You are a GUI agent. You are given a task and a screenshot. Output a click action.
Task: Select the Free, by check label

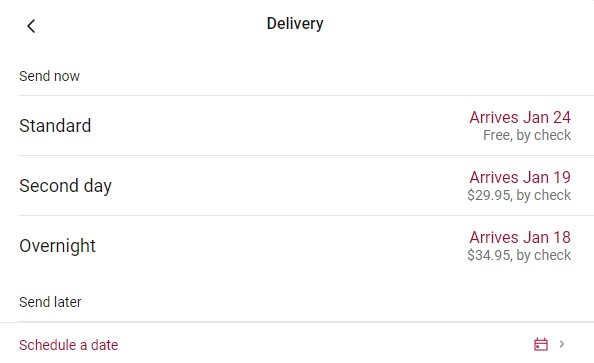(x=527, y=135)
